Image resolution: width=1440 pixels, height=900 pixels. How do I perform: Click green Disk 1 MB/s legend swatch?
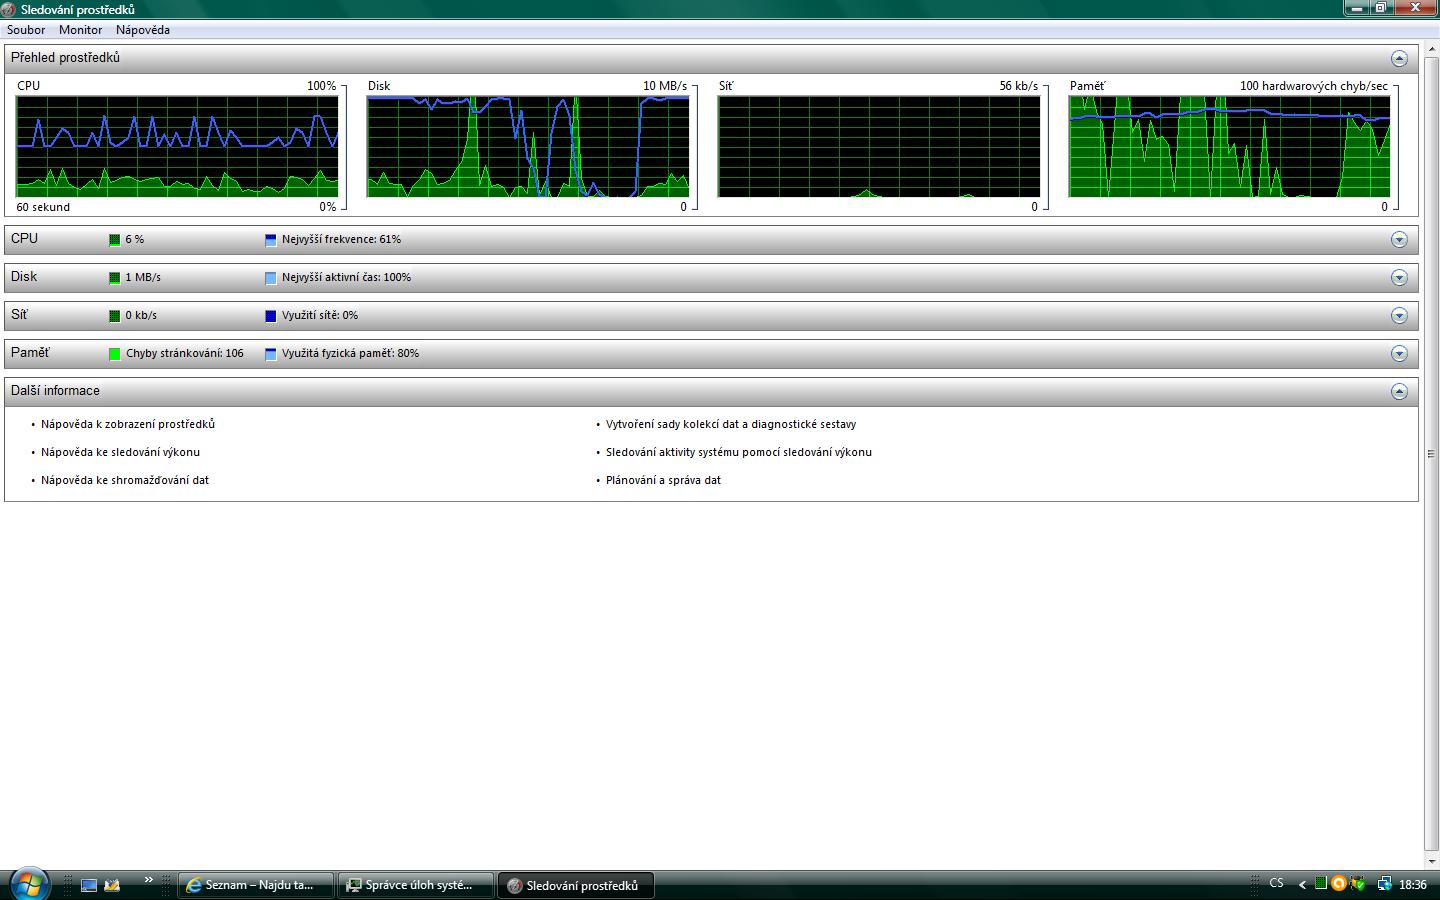pos(115,278)
